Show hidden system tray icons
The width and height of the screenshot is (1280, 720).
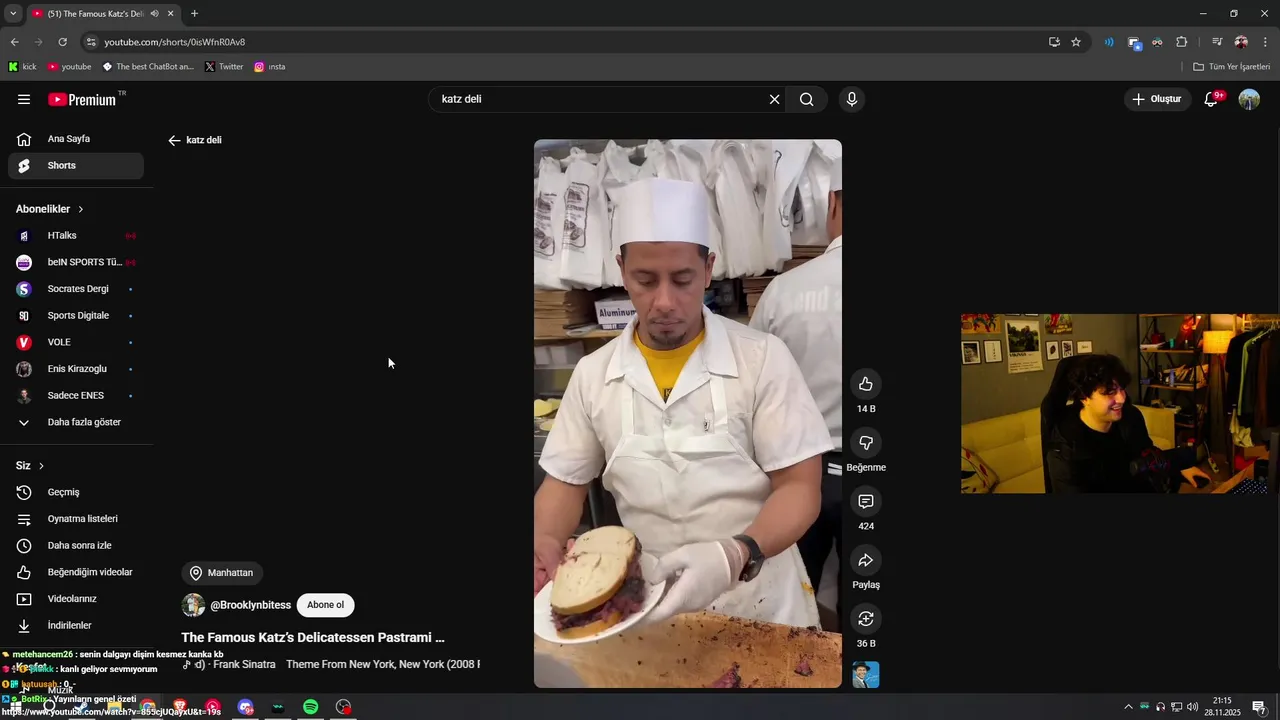pos(1129,707)
